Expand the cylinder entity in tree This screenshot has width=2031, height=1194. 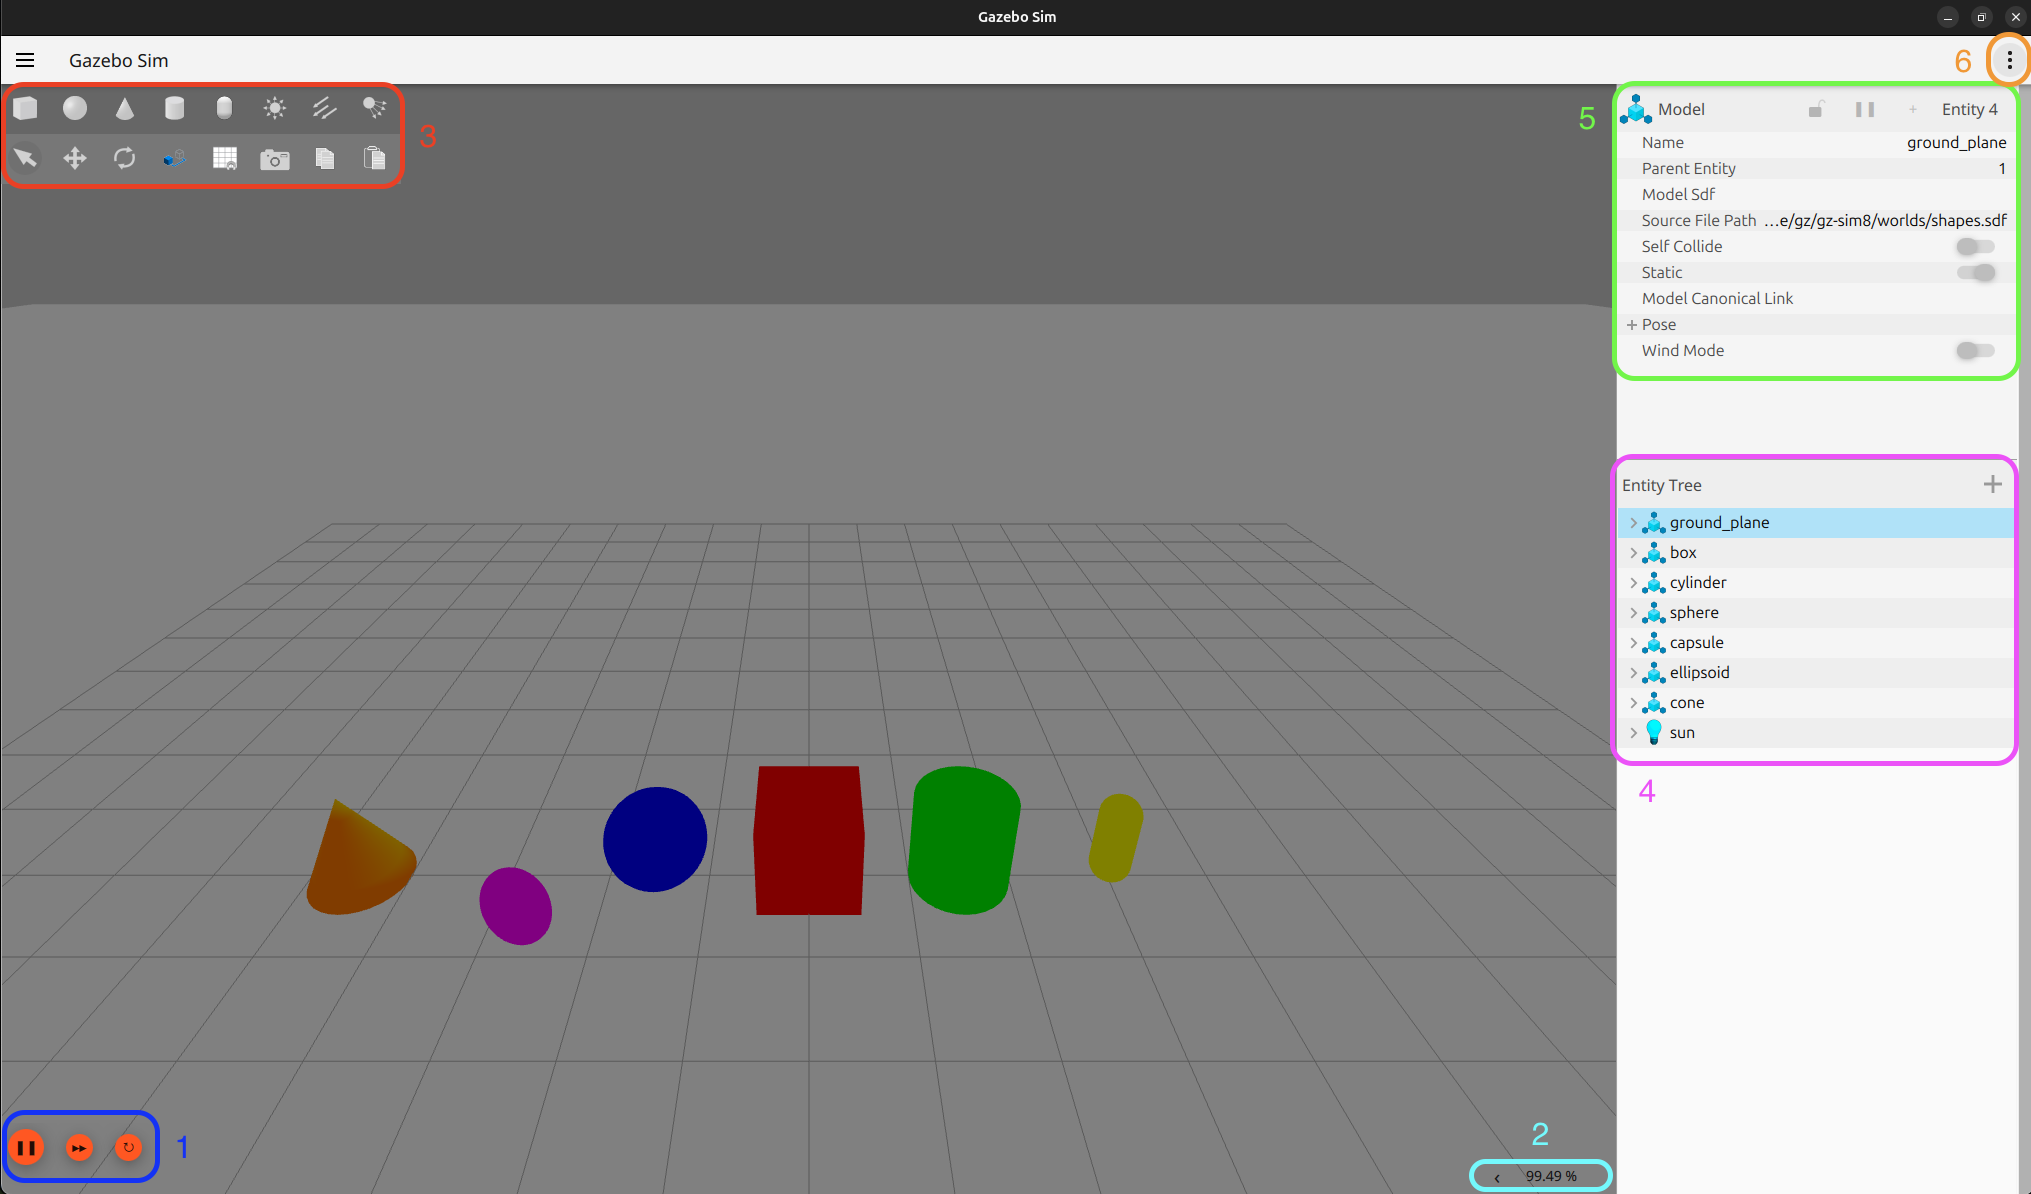click(1633, 583)
